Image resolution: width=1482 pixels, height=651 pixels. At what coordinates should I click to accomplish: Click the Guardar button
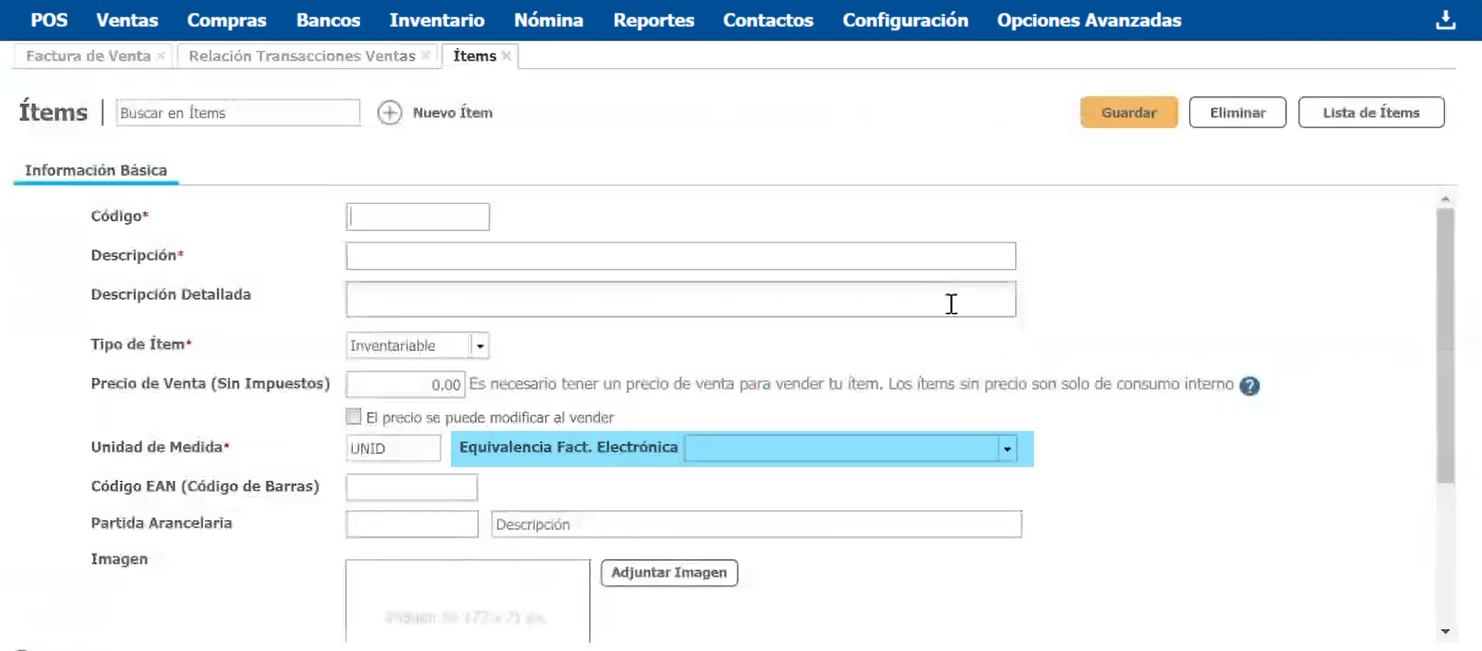1128,113
